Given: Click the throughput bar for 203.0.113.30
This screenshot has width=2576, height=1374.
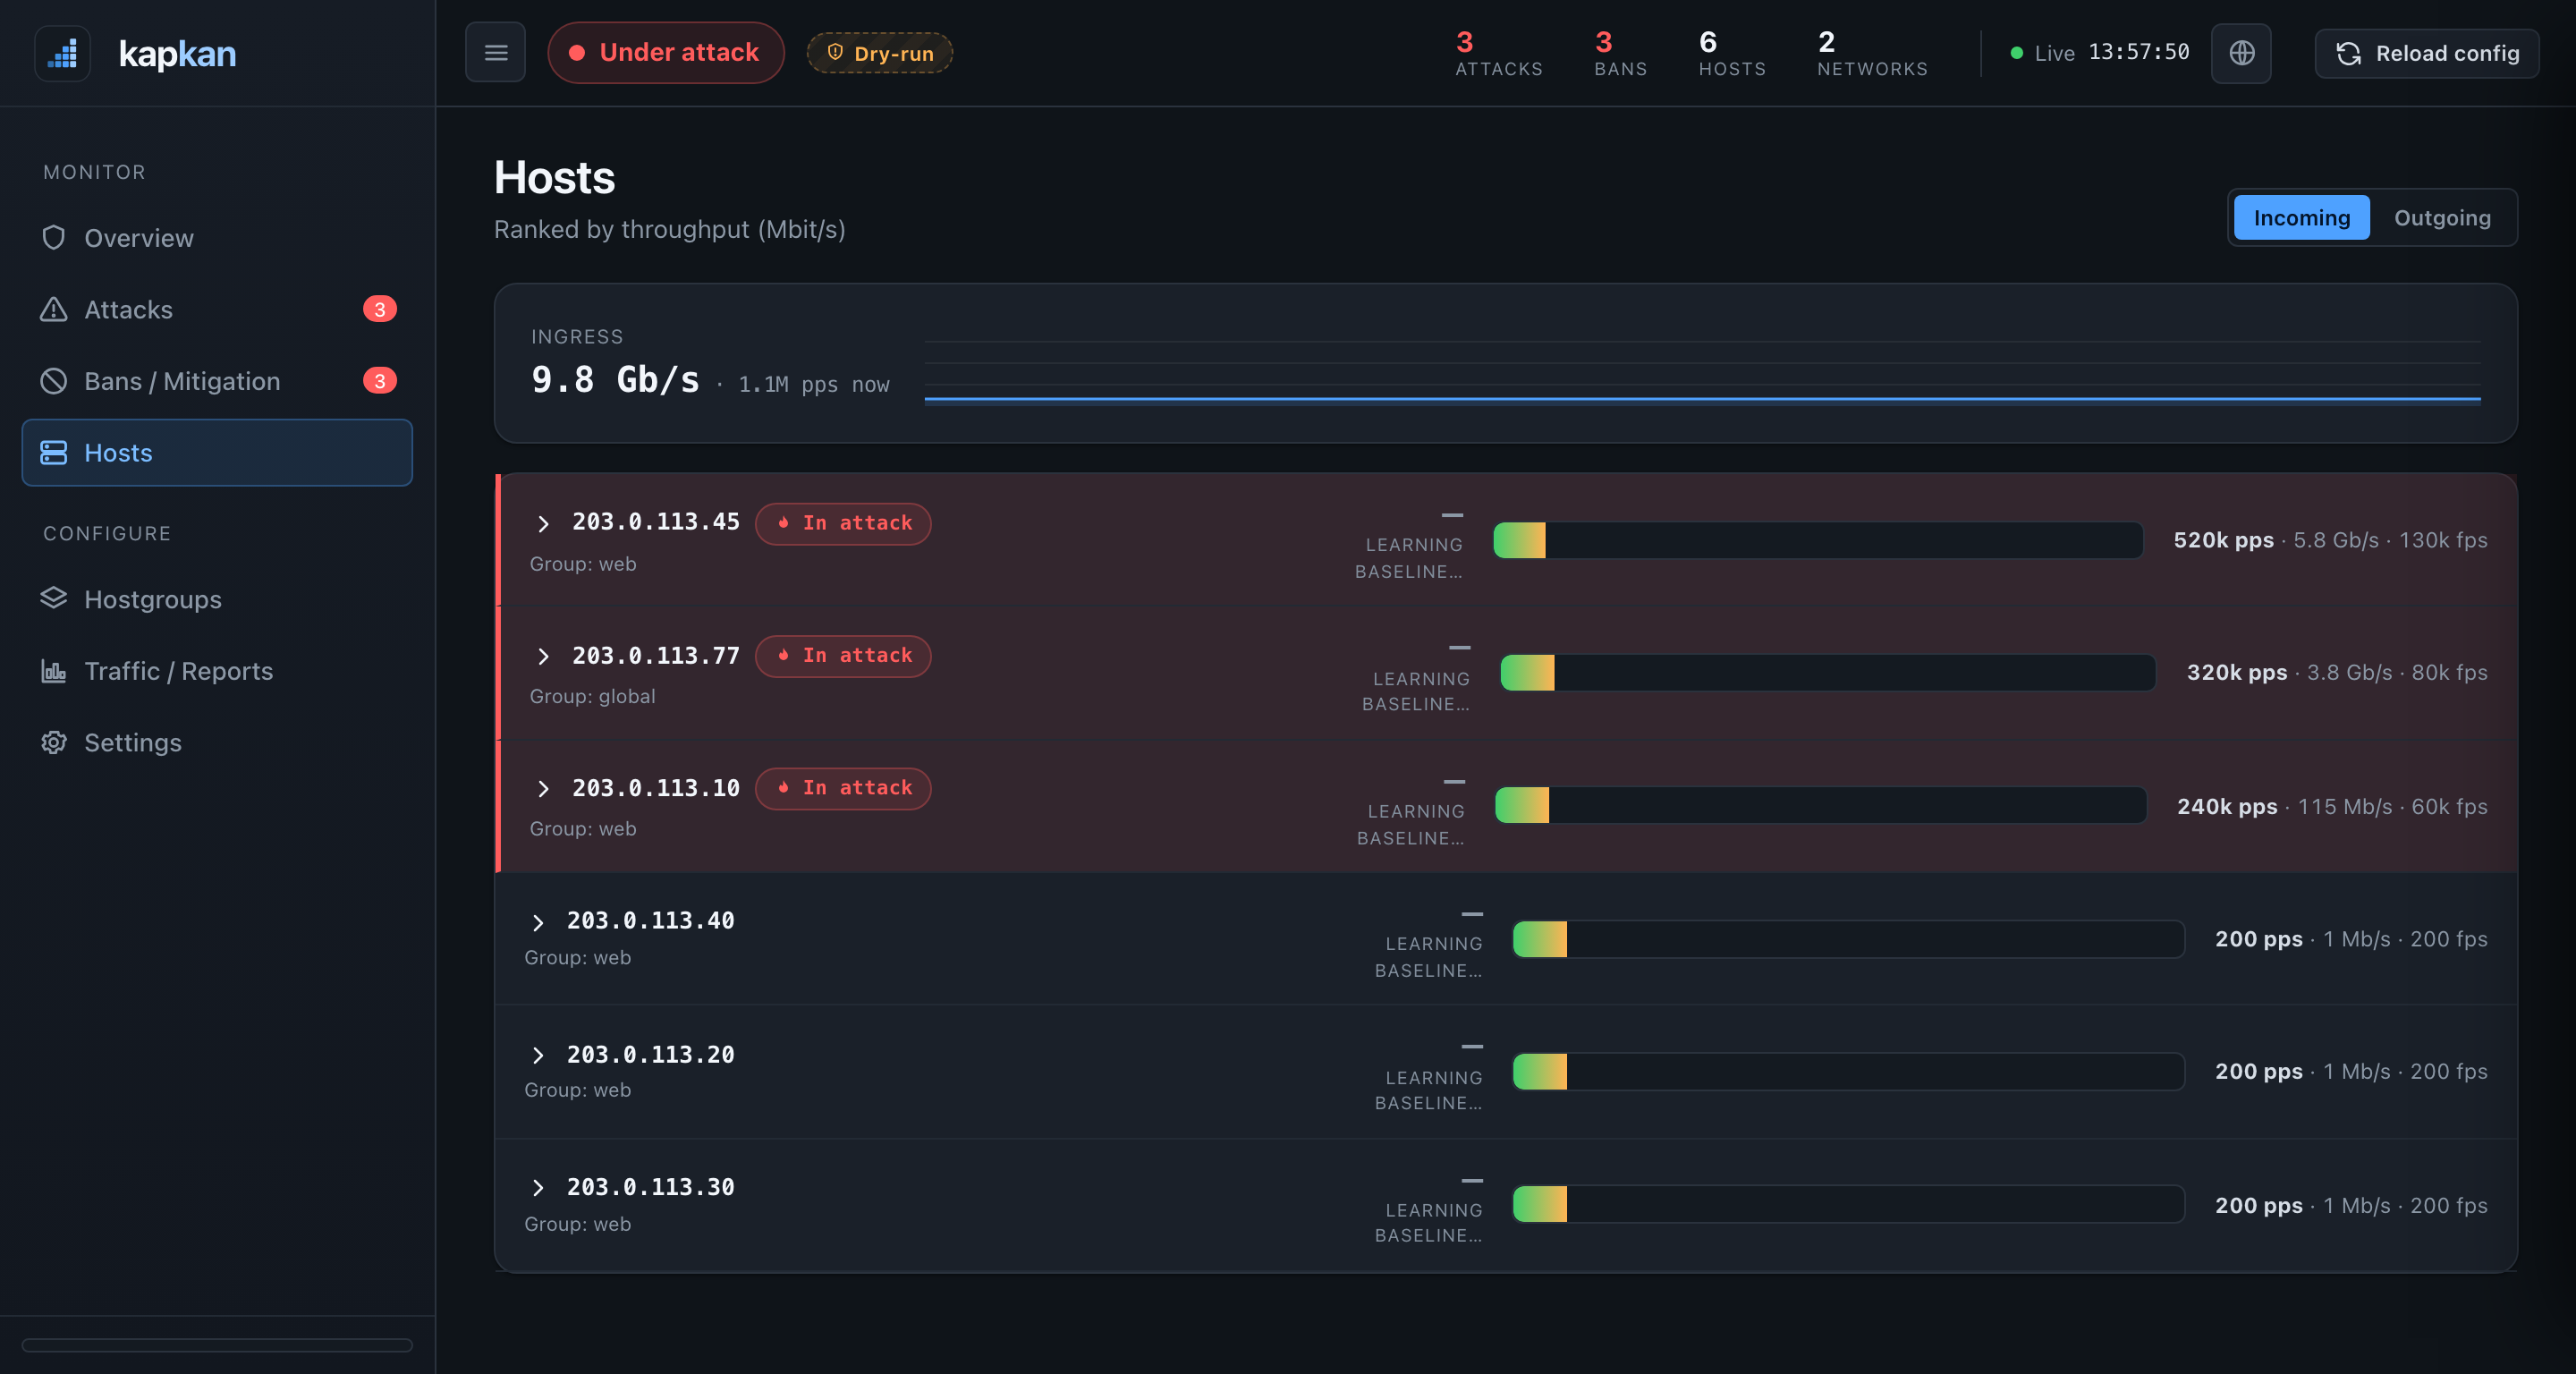Looking at the screenshot, I should [1848, 1204].
